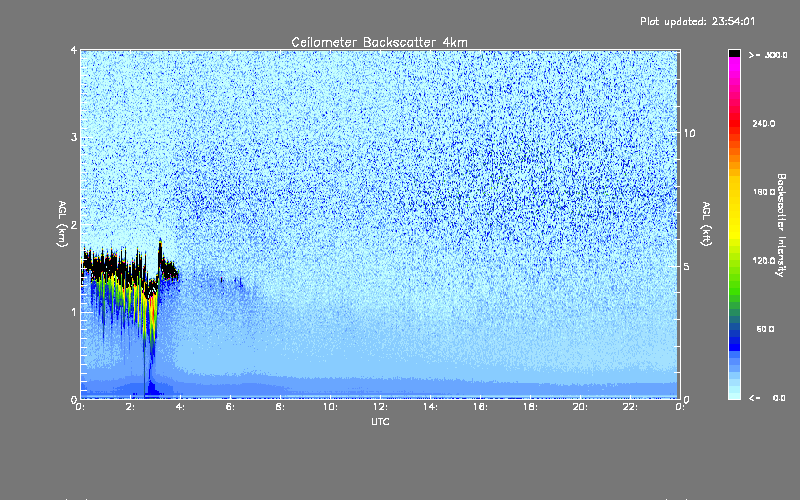Click the '60.0' colorbar tick label
Image resolution: width=800 pixels, height=500 pixels.
point(765,329)
